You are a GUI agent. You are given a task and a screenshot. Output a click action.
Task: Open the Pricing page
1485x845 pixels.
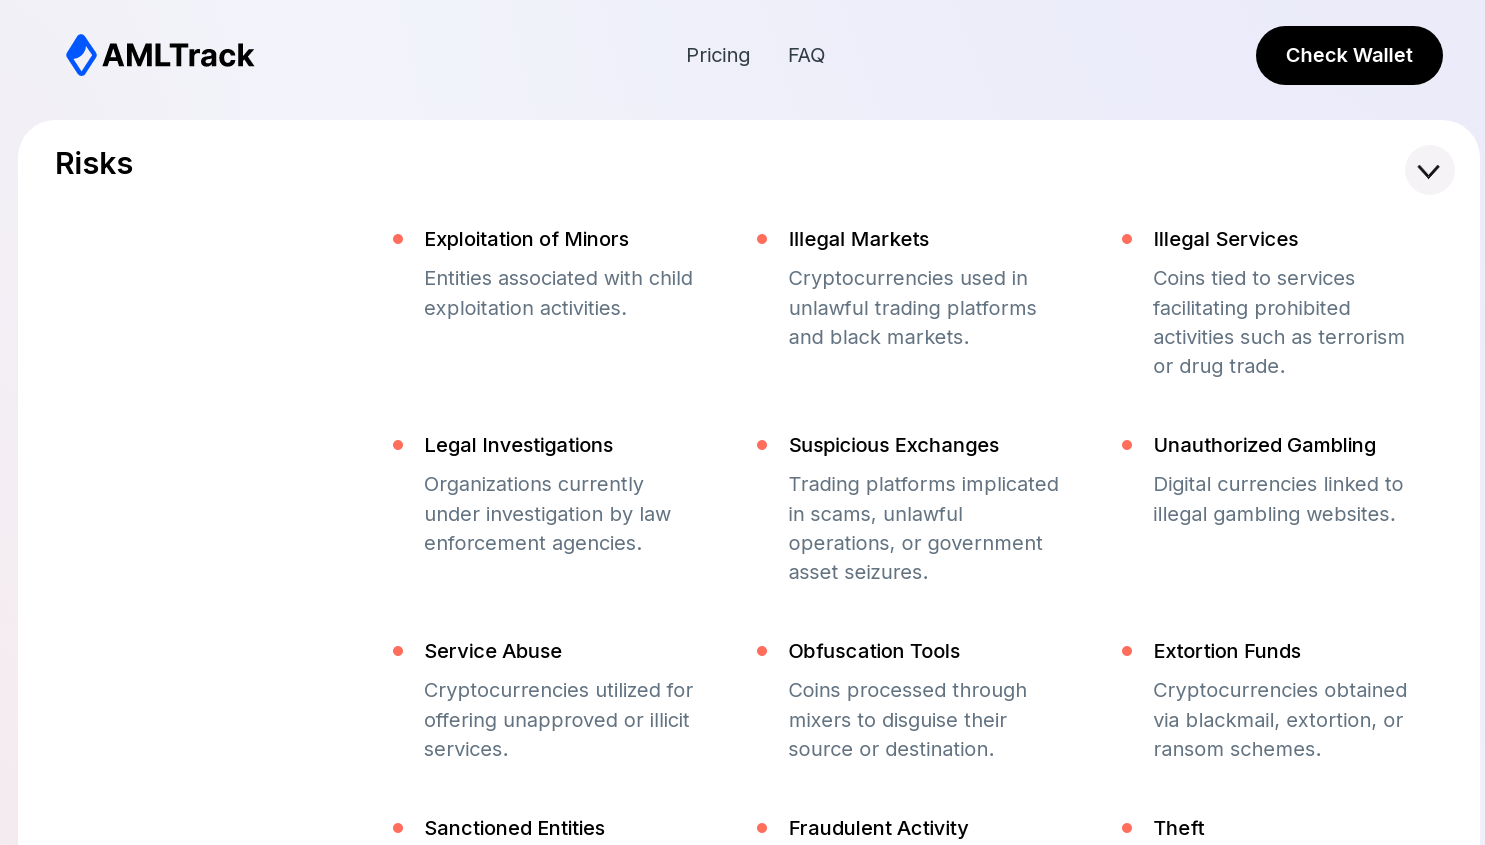pyautogui.click(x=718, y=55)
